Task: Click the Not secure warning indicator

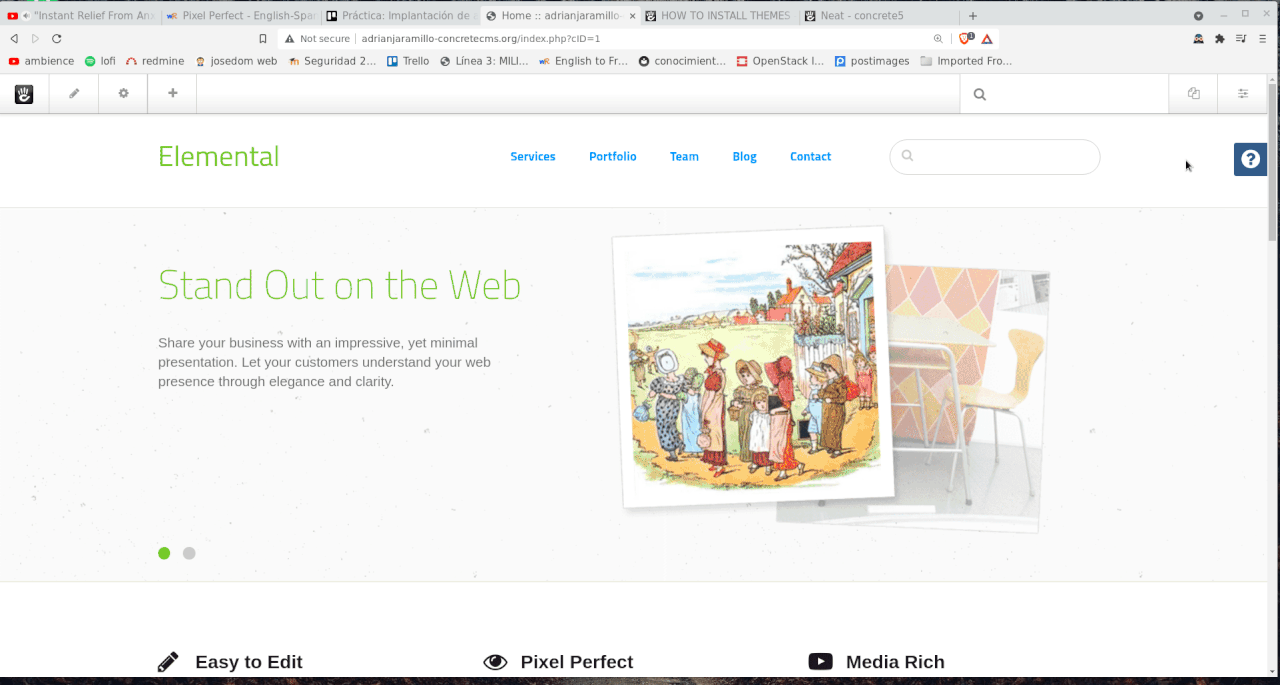Action: pos(317,38)
